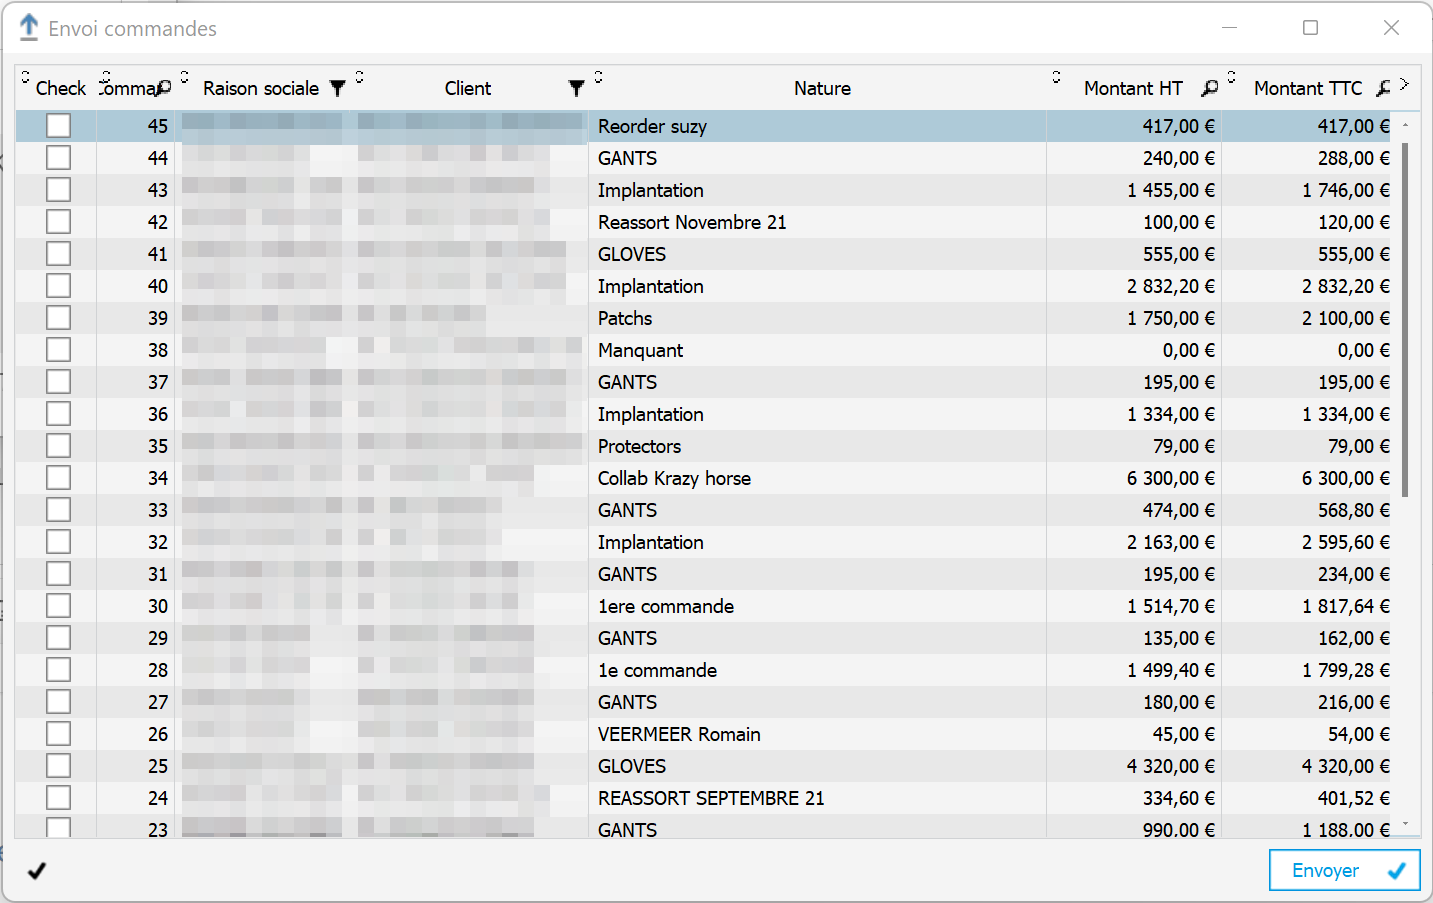Screen dimensions: 1433x903
Task: Open search magnifier for Montant TTC column
Action: [1383, 89]
